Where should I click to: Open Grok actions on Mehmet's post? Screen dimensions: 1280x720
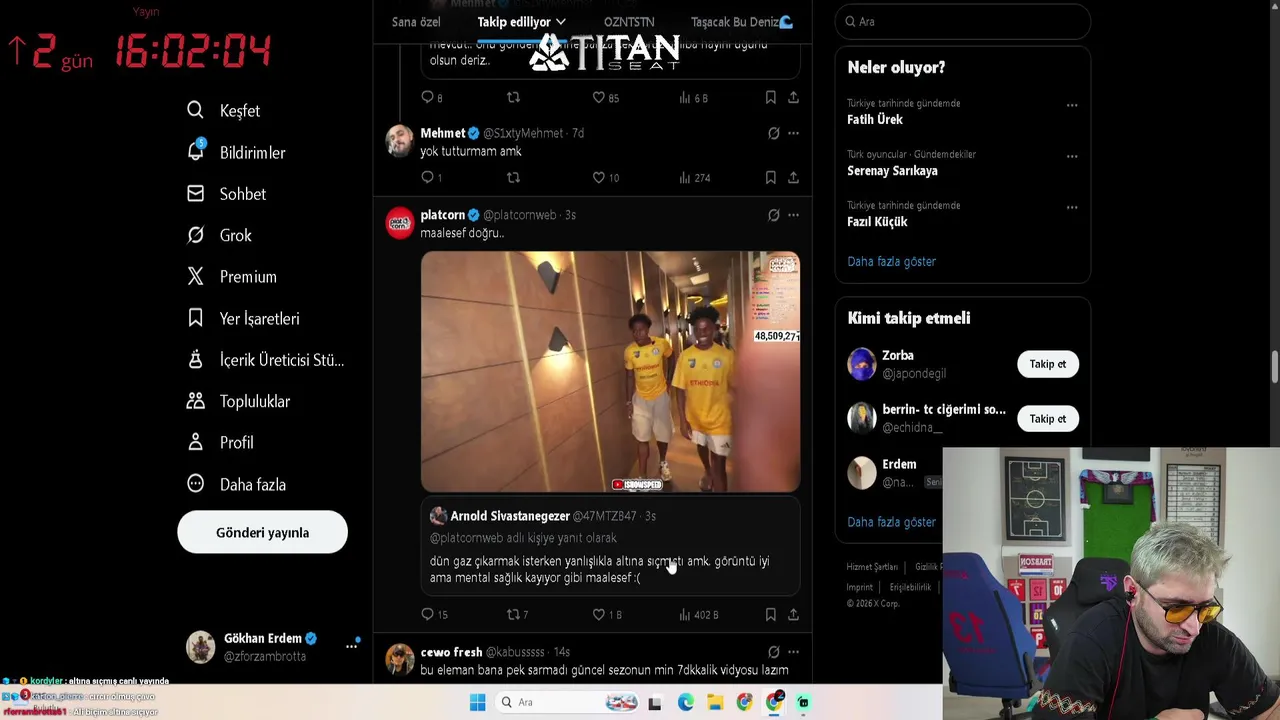point(773,133)
